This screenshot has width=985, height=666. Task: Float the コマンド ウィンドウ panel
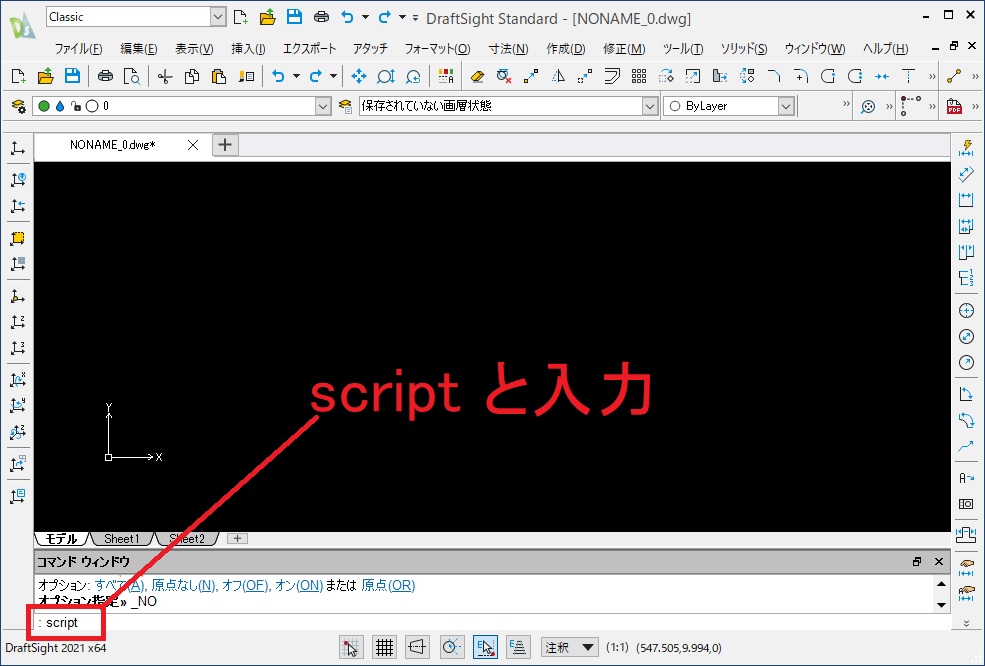tap(917, 561)
